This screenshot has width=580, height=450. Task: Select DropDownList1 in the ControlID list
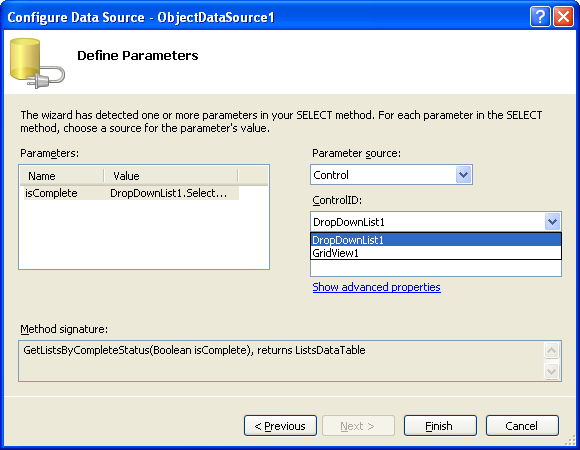tap(436, 240)
